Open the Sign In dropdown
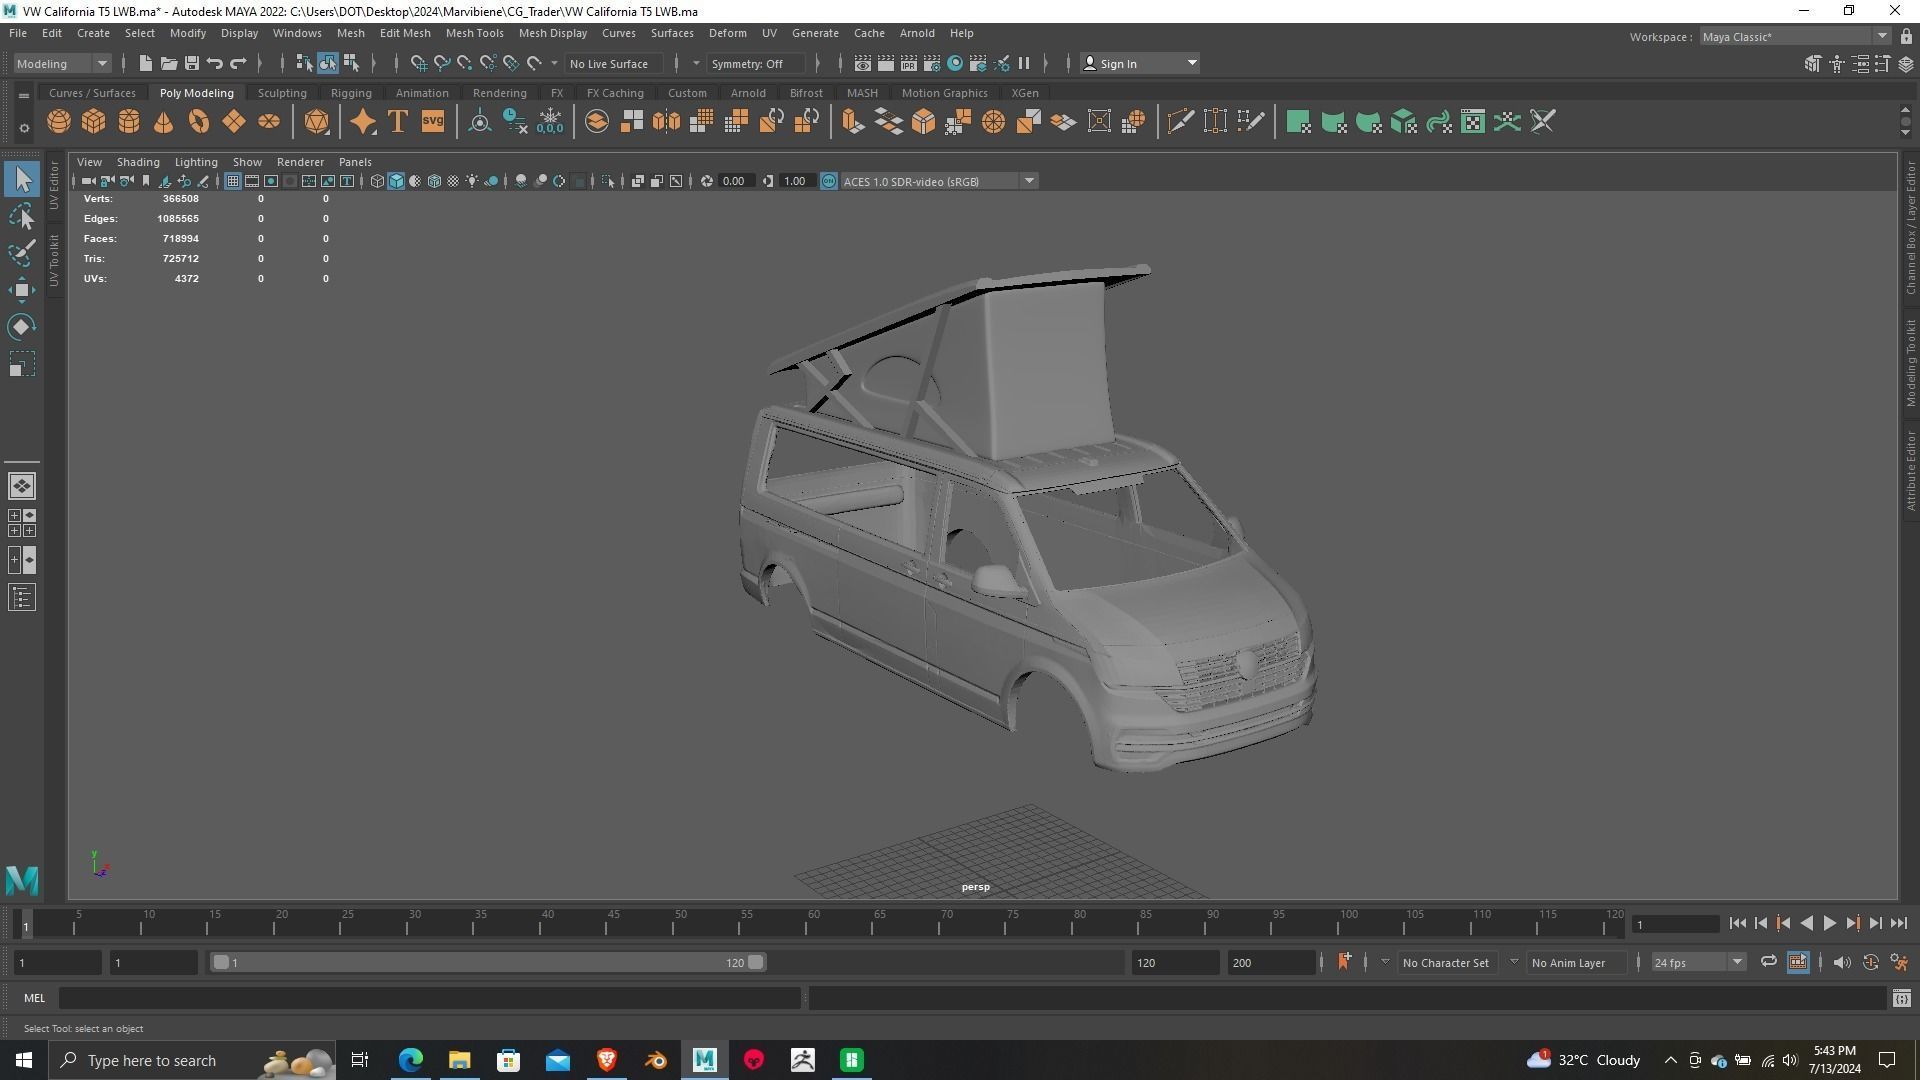 pos(1140,63)
